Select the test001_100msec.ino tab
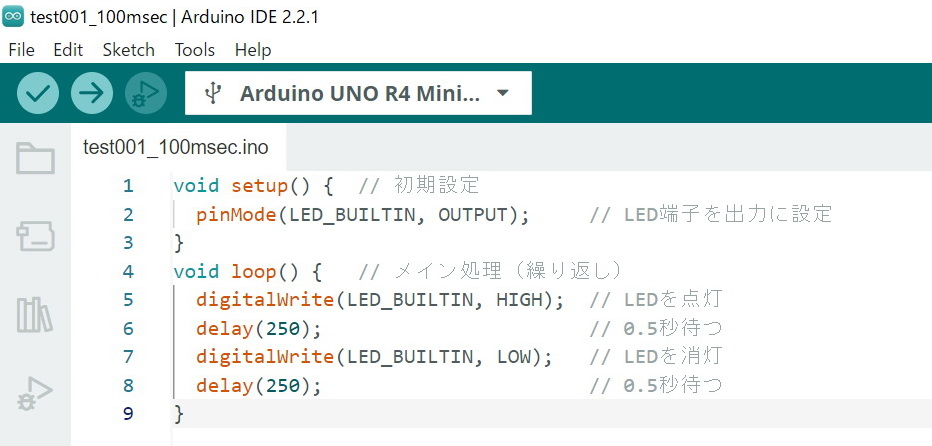This screenshot has width=932, height=446. pos(176,147)
